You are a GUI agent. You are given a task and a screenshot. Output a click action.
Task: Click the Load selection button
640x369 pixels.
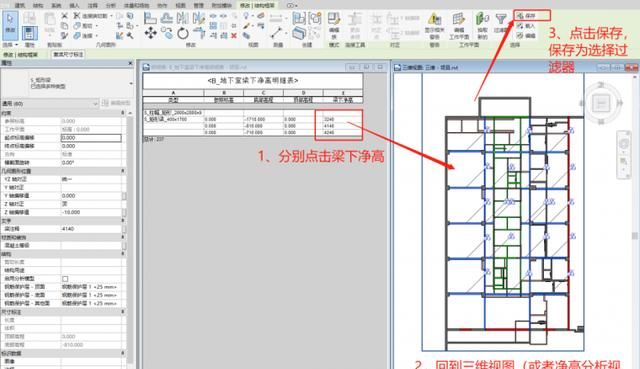pos(526,26)
